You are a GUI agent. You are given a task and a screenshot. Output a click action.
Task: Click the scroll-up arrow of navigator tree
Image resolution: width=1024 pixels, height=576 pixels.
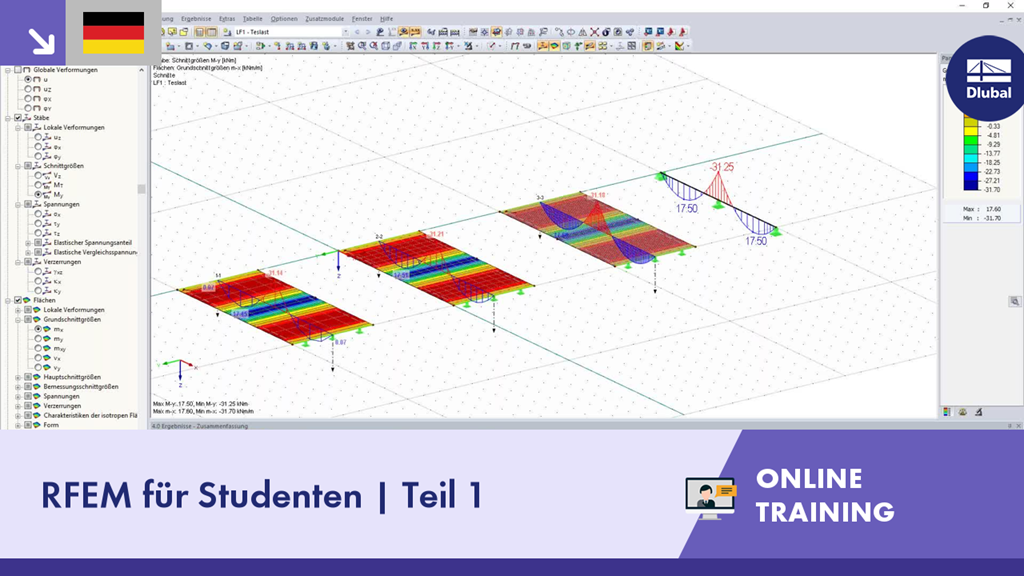click(x=141, y=70)
